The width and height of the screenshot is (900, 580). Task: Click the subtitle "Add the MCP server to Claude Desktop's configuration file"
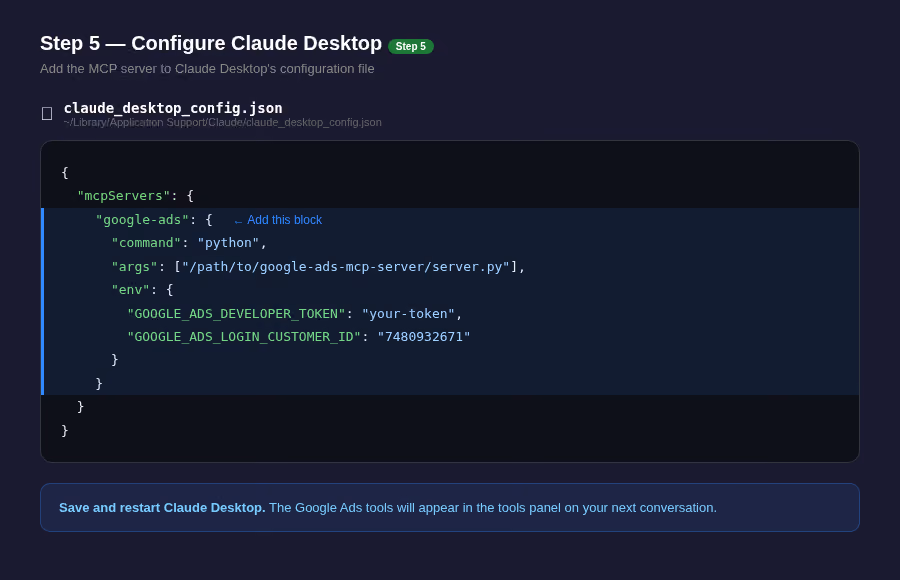(x=207, y=69)
